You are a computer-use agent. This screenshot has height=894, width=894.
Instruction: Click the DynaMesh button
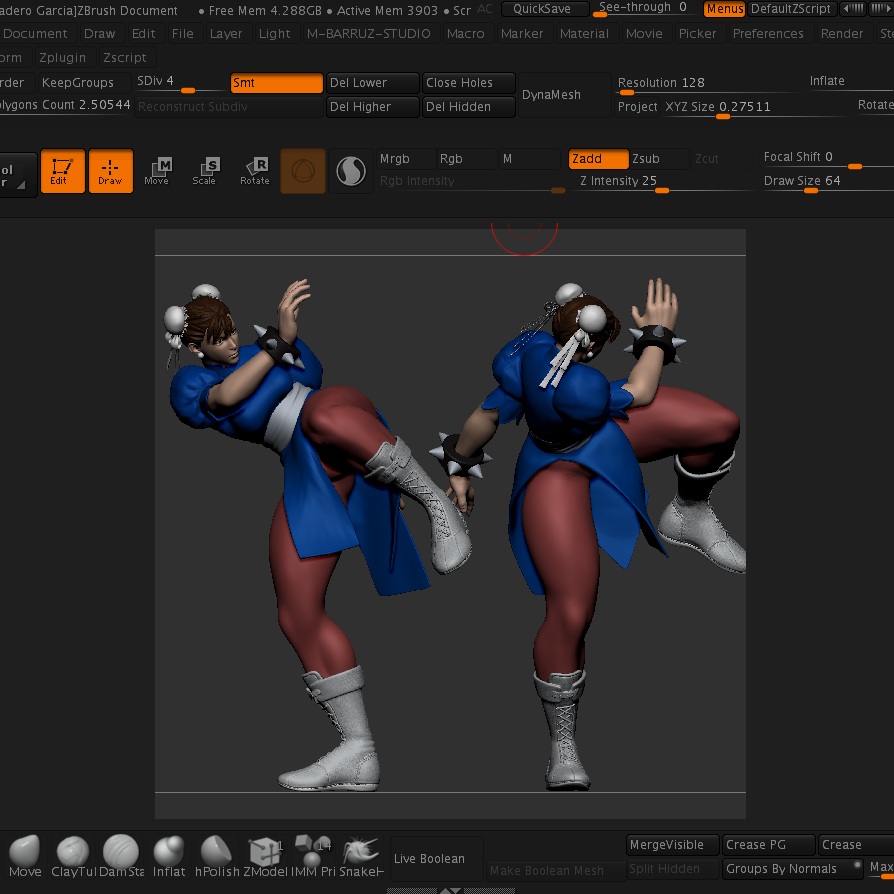pyautogui.click(x=551, y=95)
